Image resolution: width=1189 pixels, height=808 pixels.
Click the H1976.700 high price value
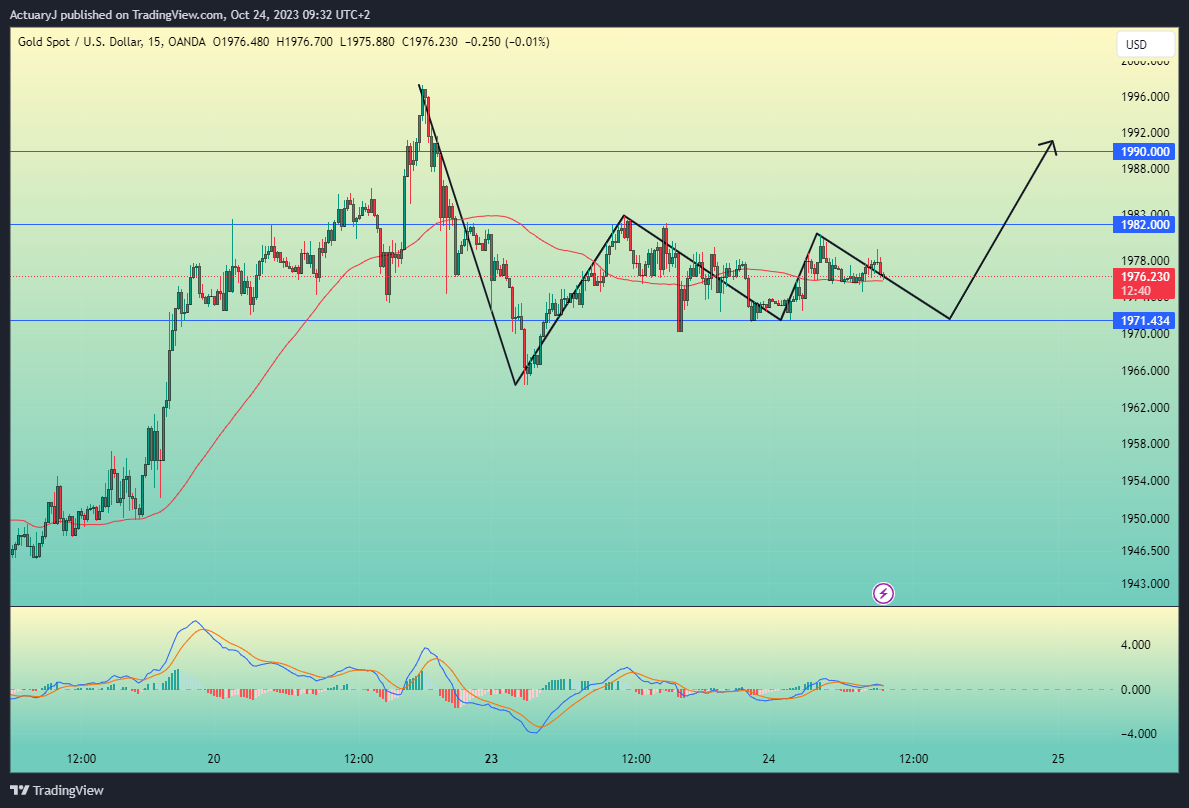305,42
